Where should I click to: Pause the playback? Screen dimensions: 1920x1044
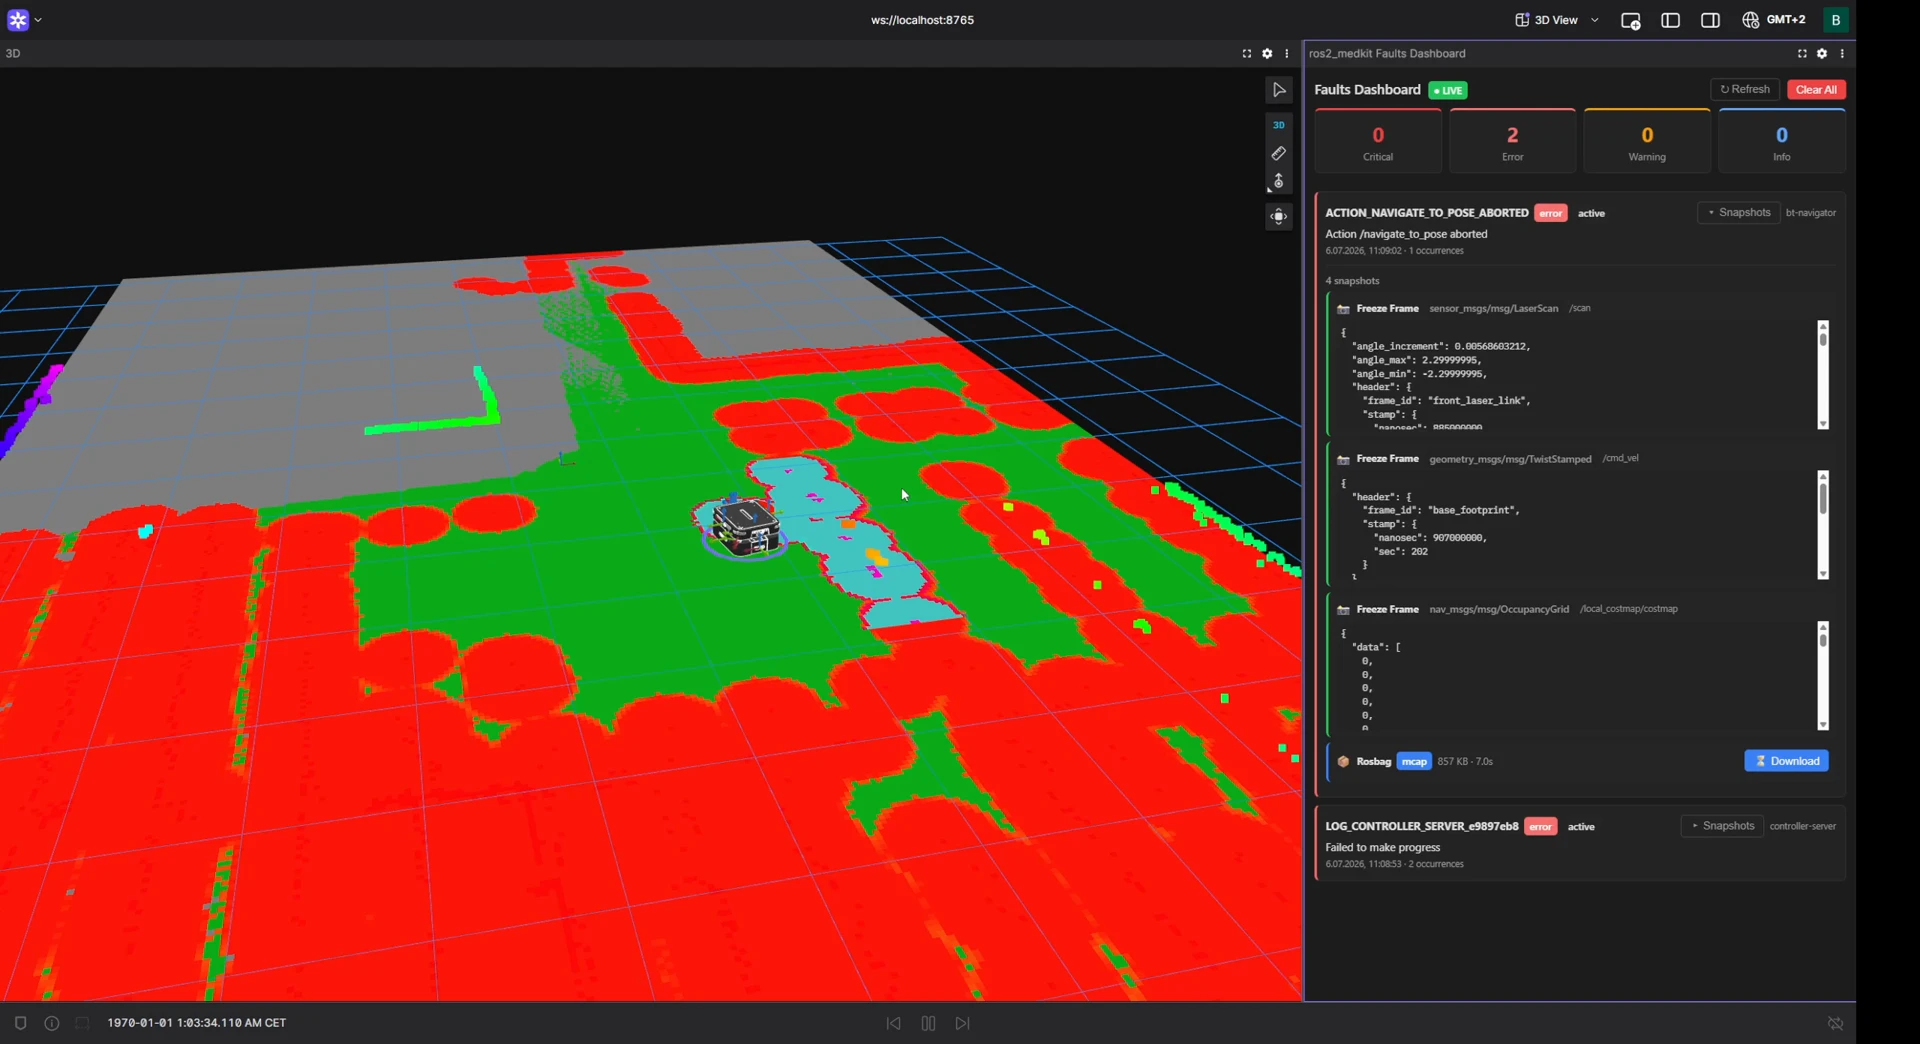928,1023
